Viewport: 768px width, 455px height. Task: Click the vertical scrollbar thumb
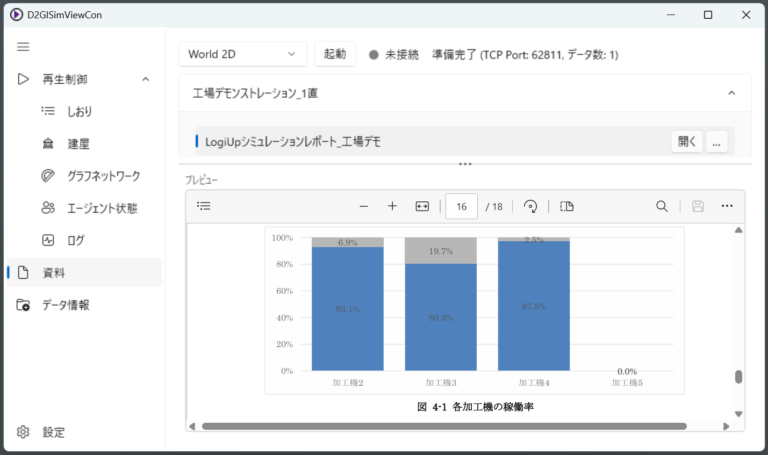point(739,377)
